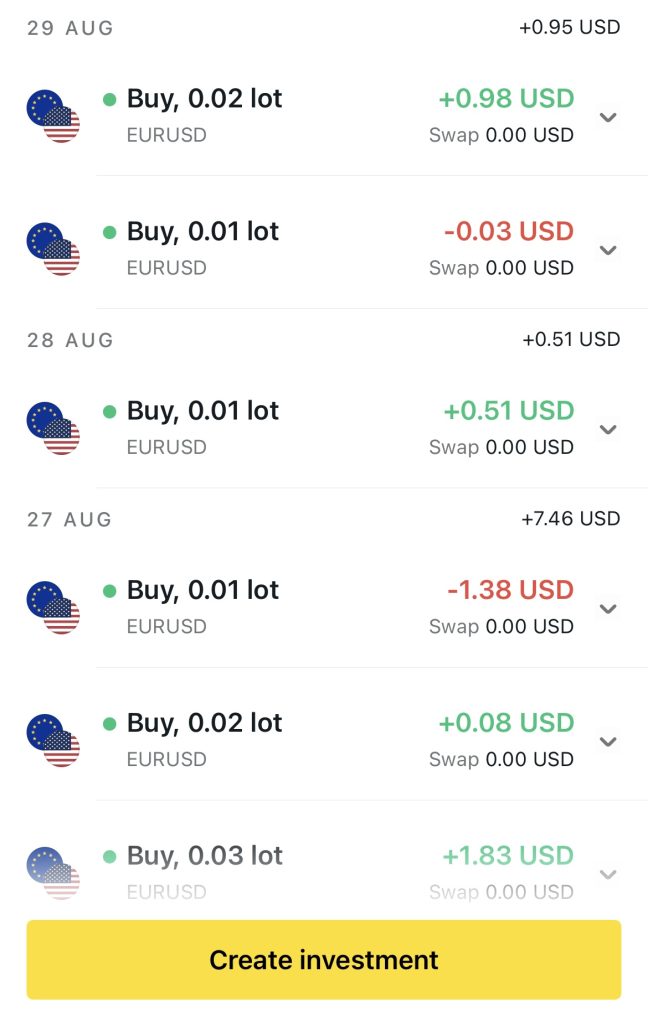Click the -1.38 USD profit value
648x1024 pixels.
510,590
